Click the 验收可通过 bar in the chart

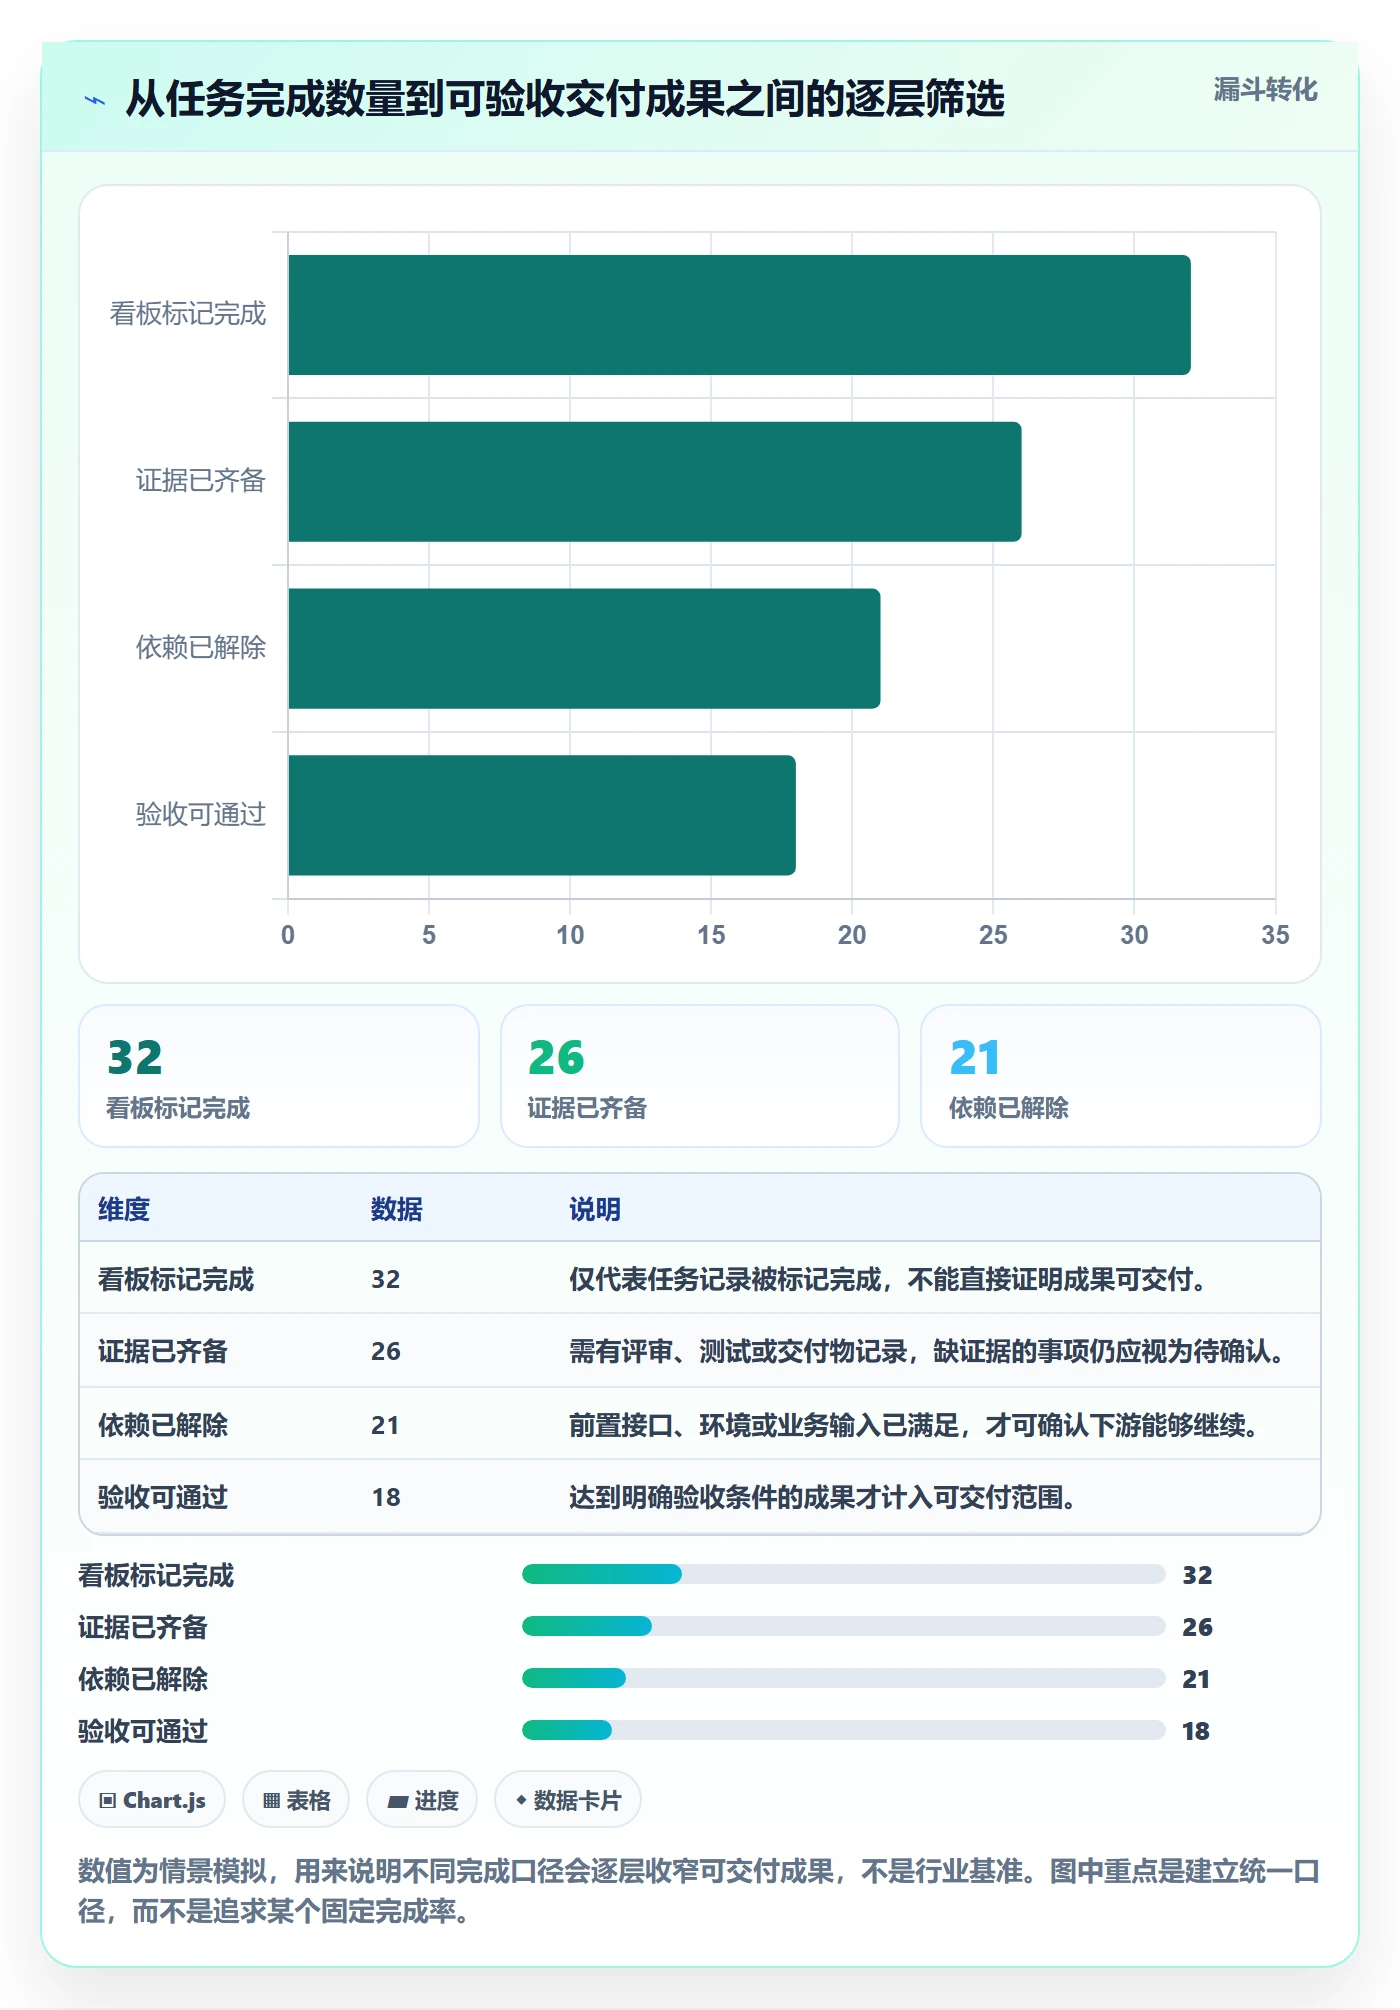[542, 815]
